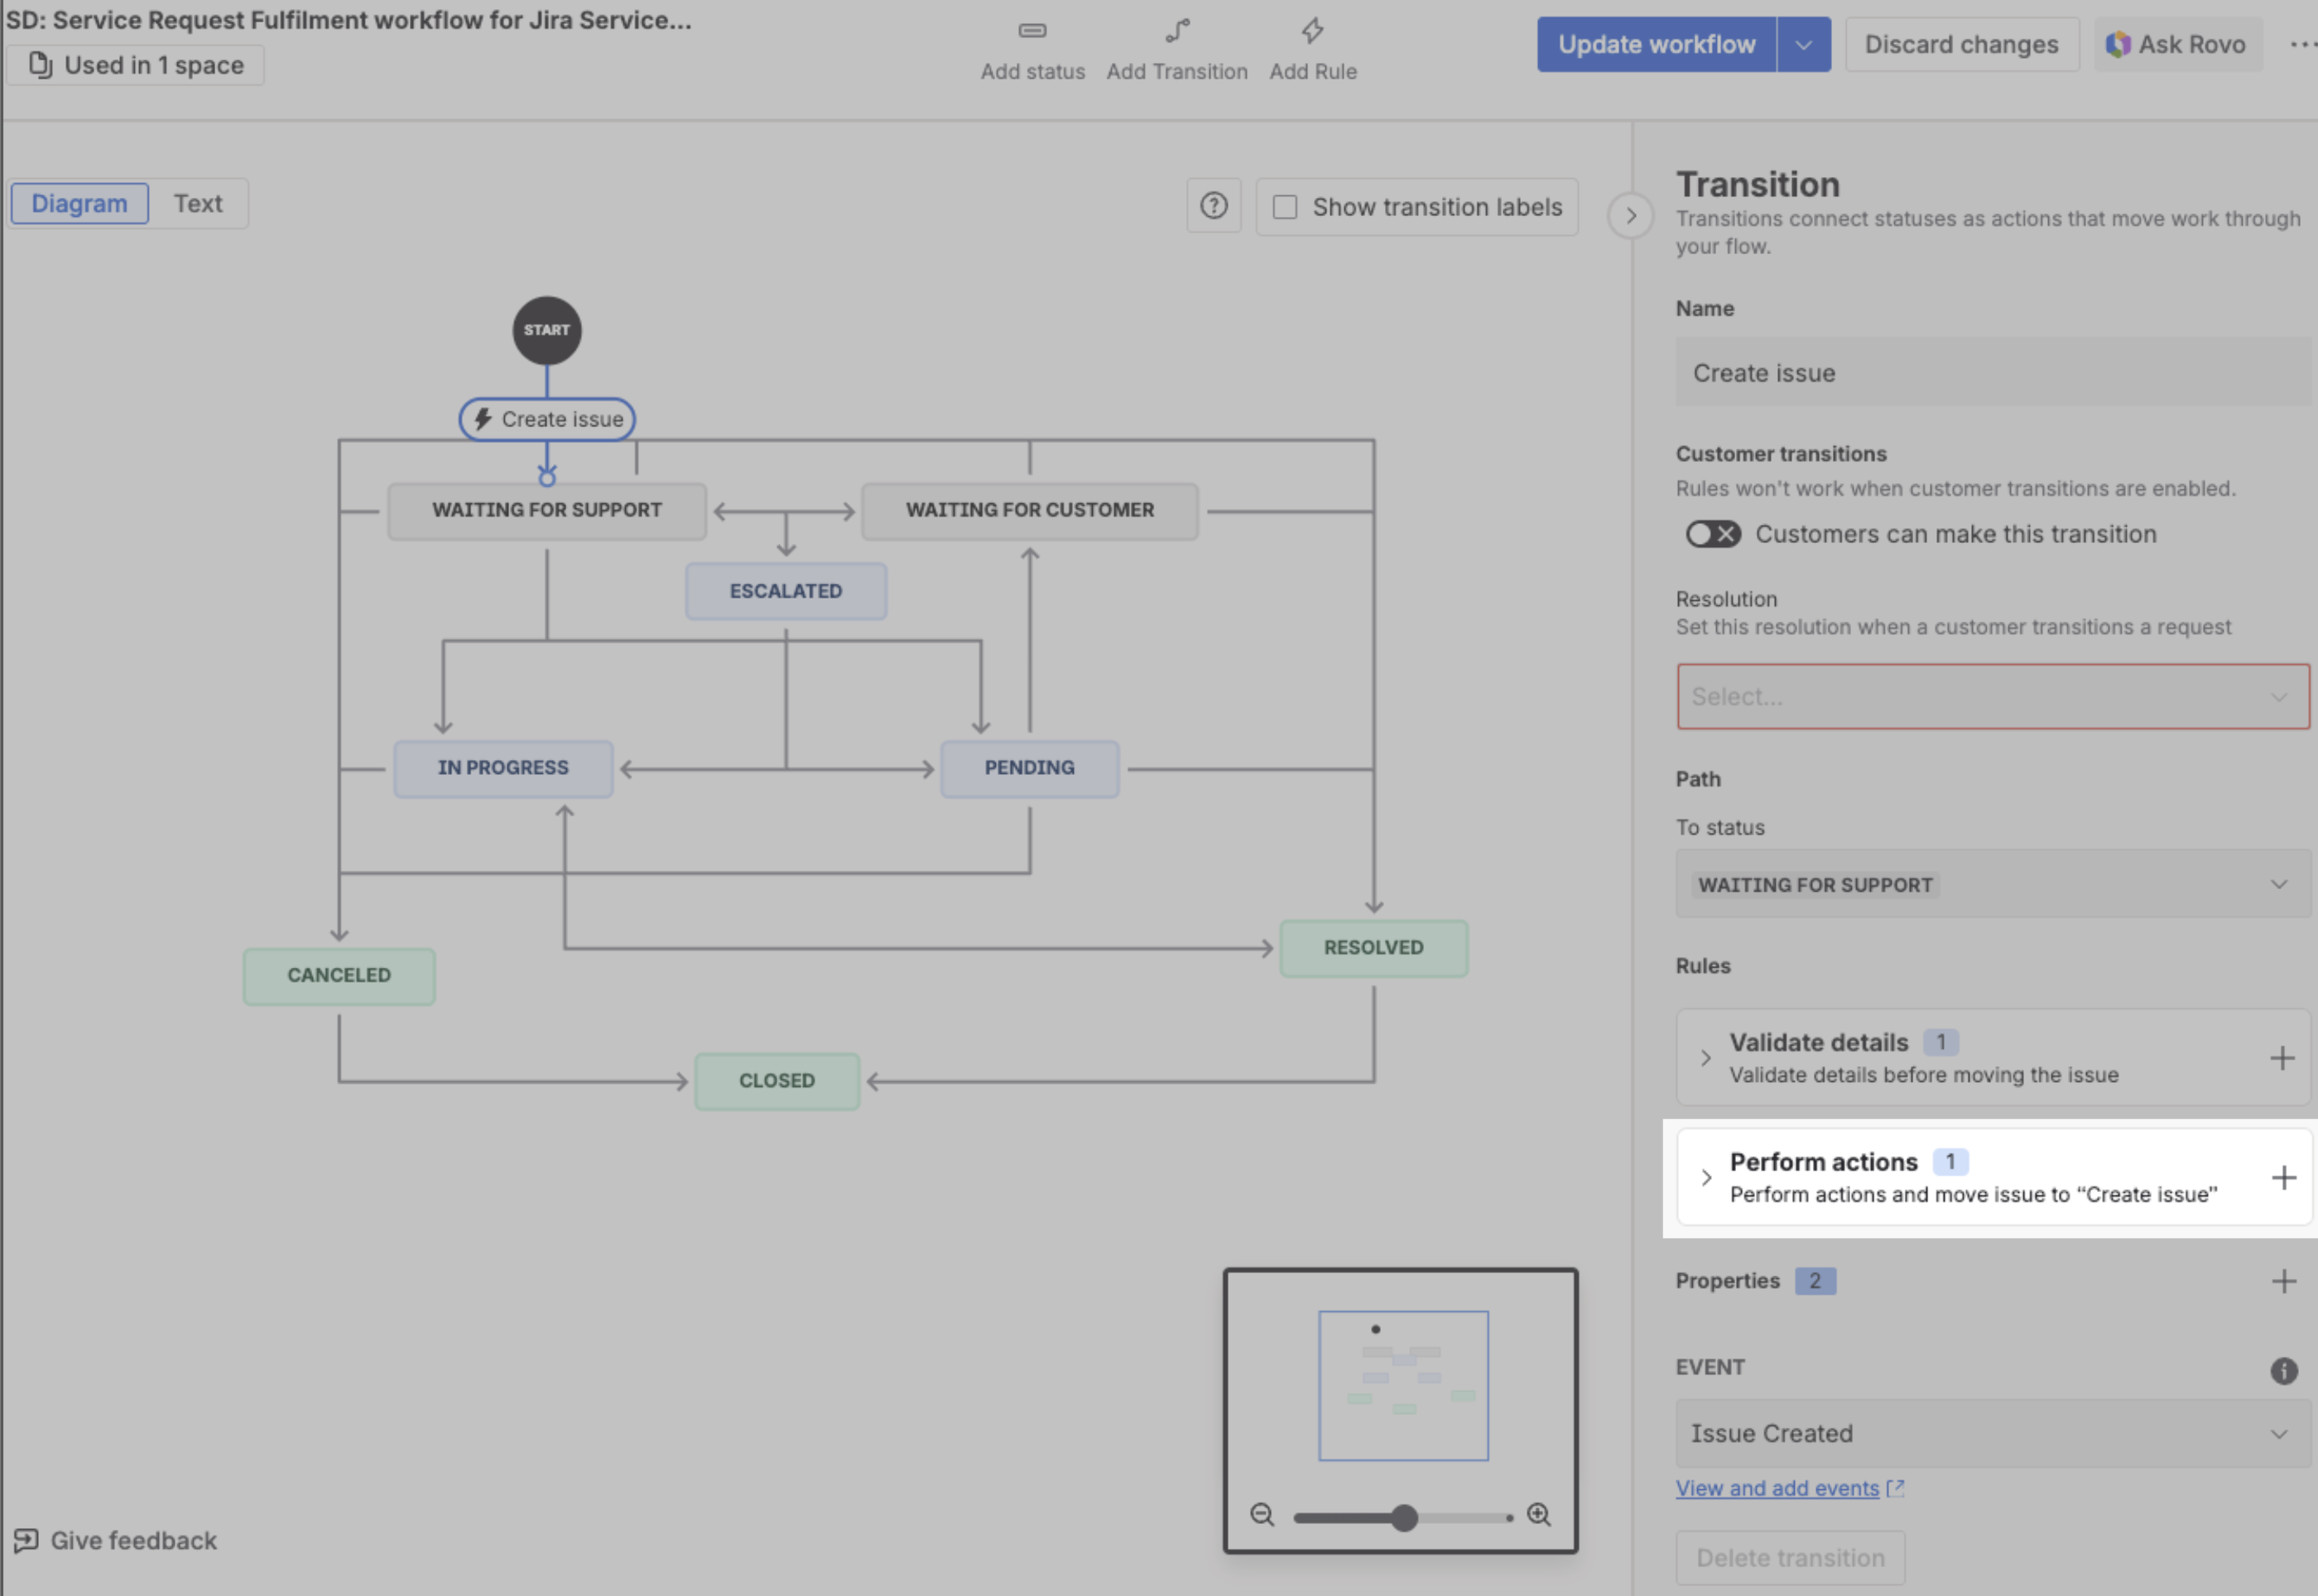
Task: Select the IN PROGRESS status node
Action: (503, 768)
